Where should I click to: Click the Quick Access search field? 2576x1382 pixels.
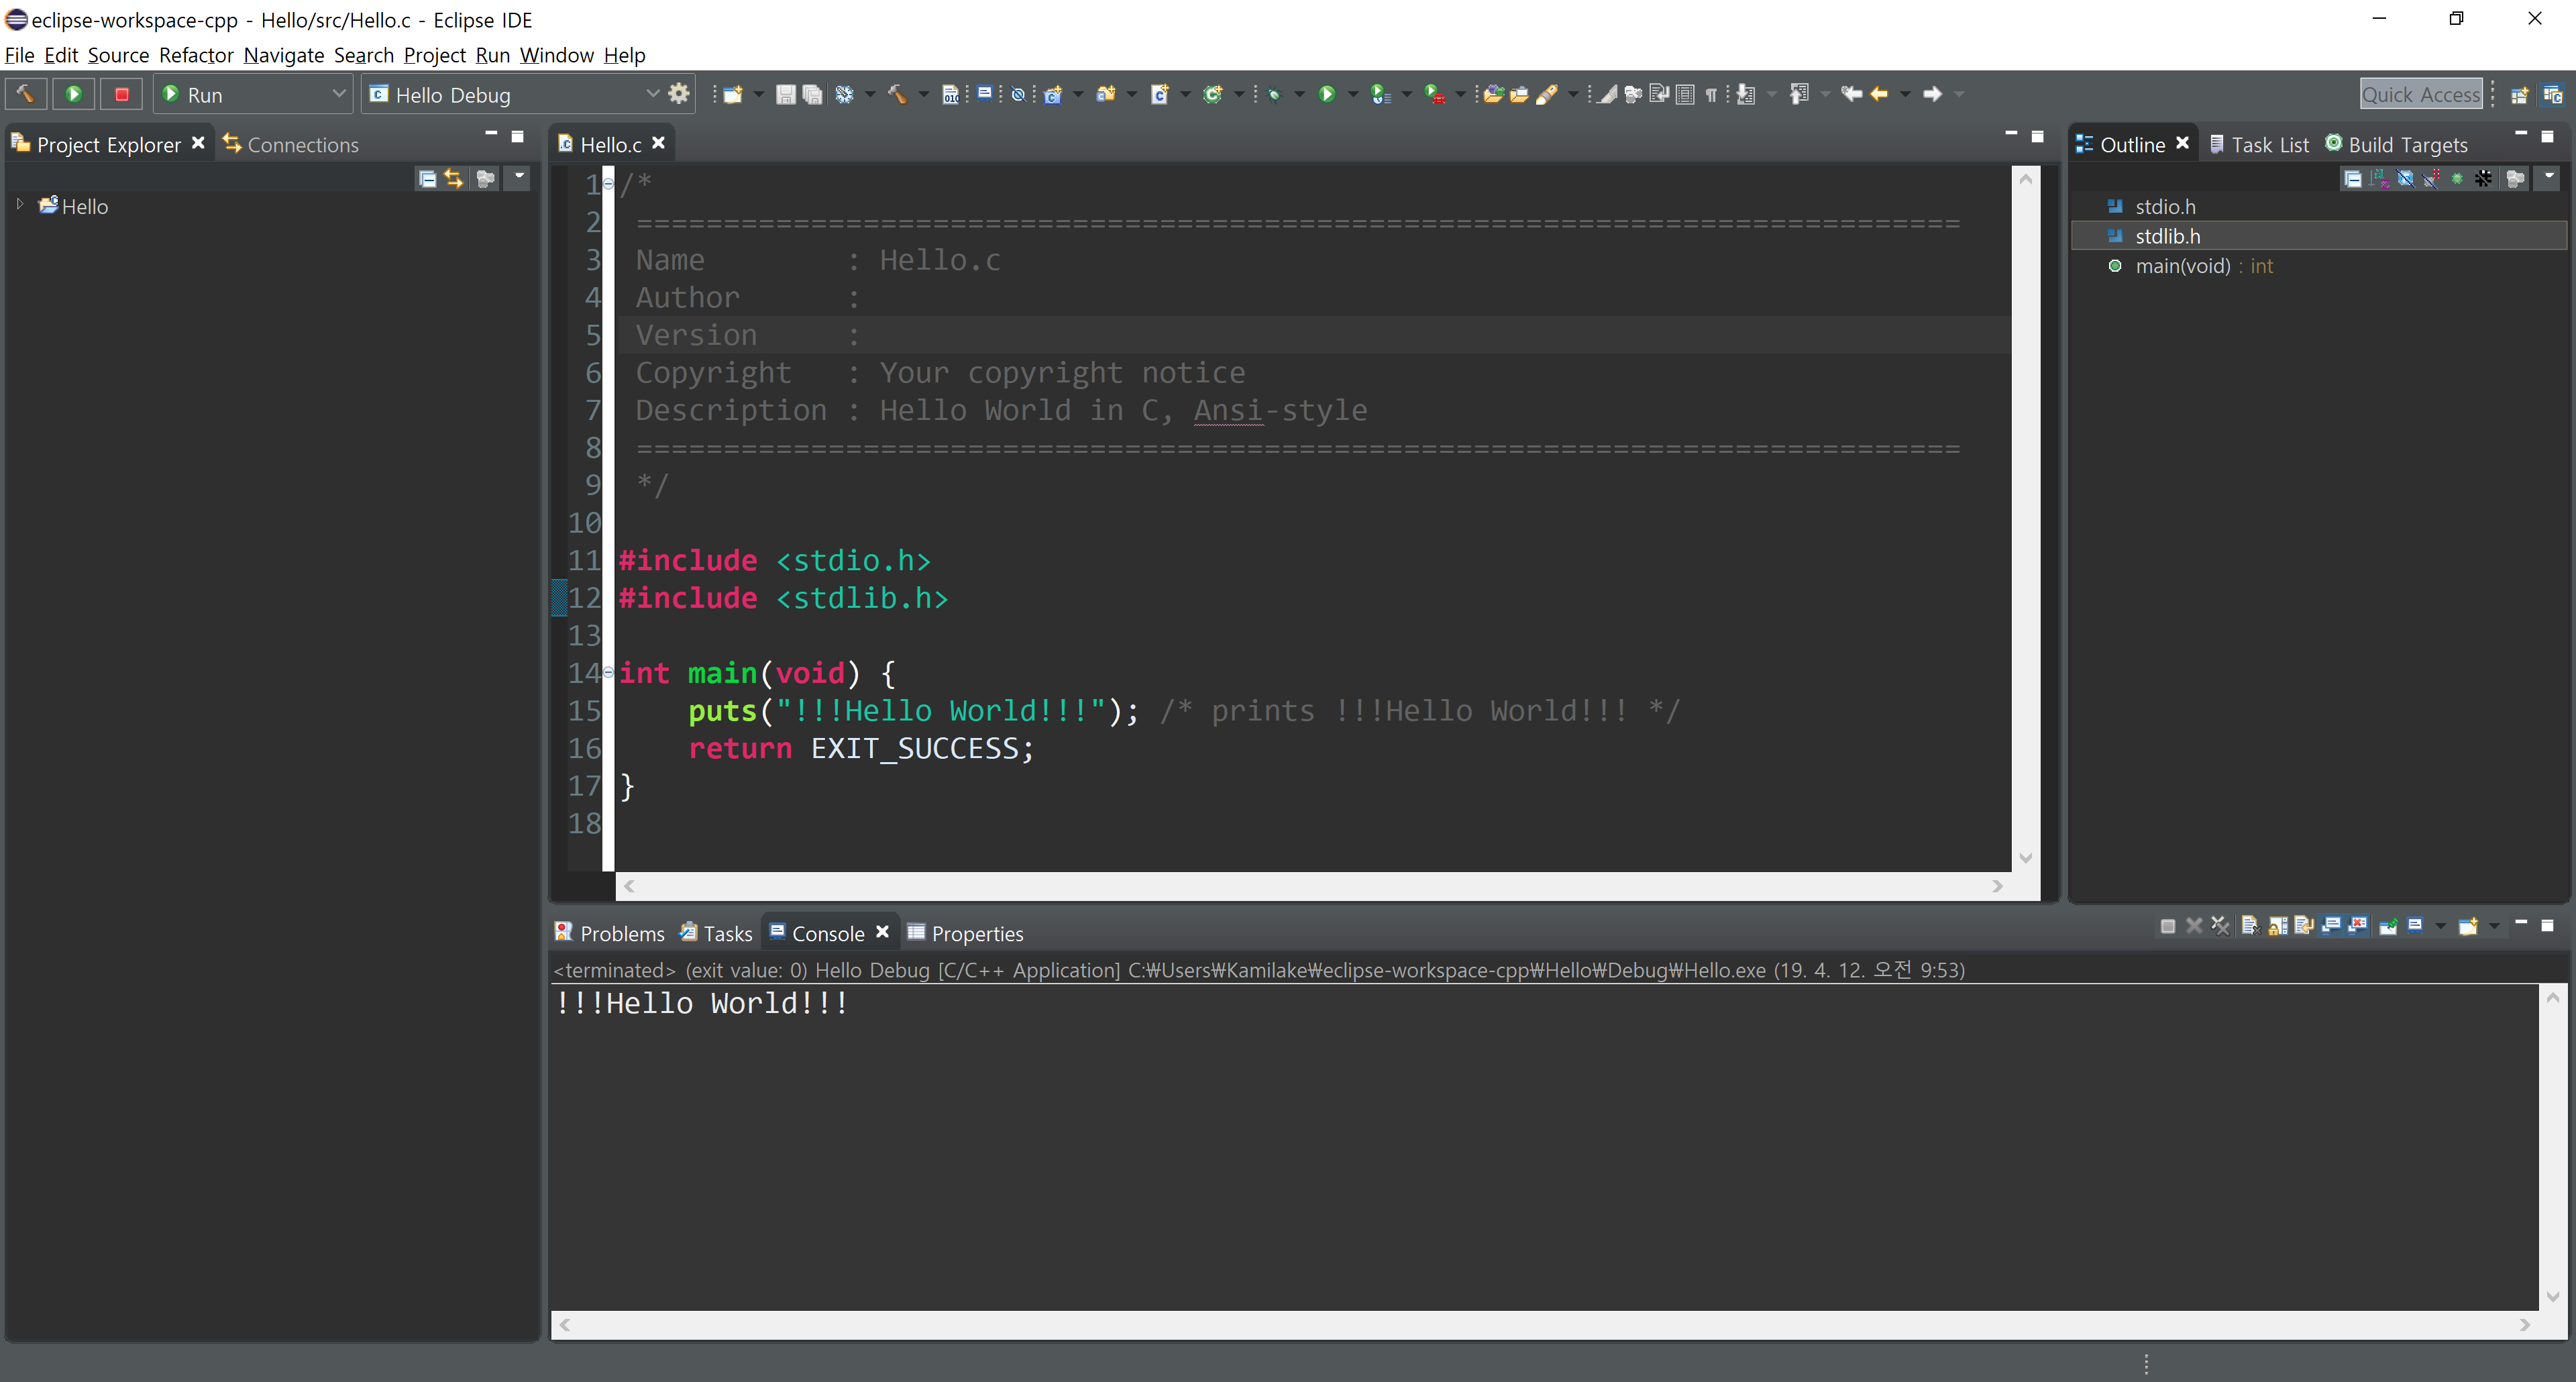coord(2420,94)
